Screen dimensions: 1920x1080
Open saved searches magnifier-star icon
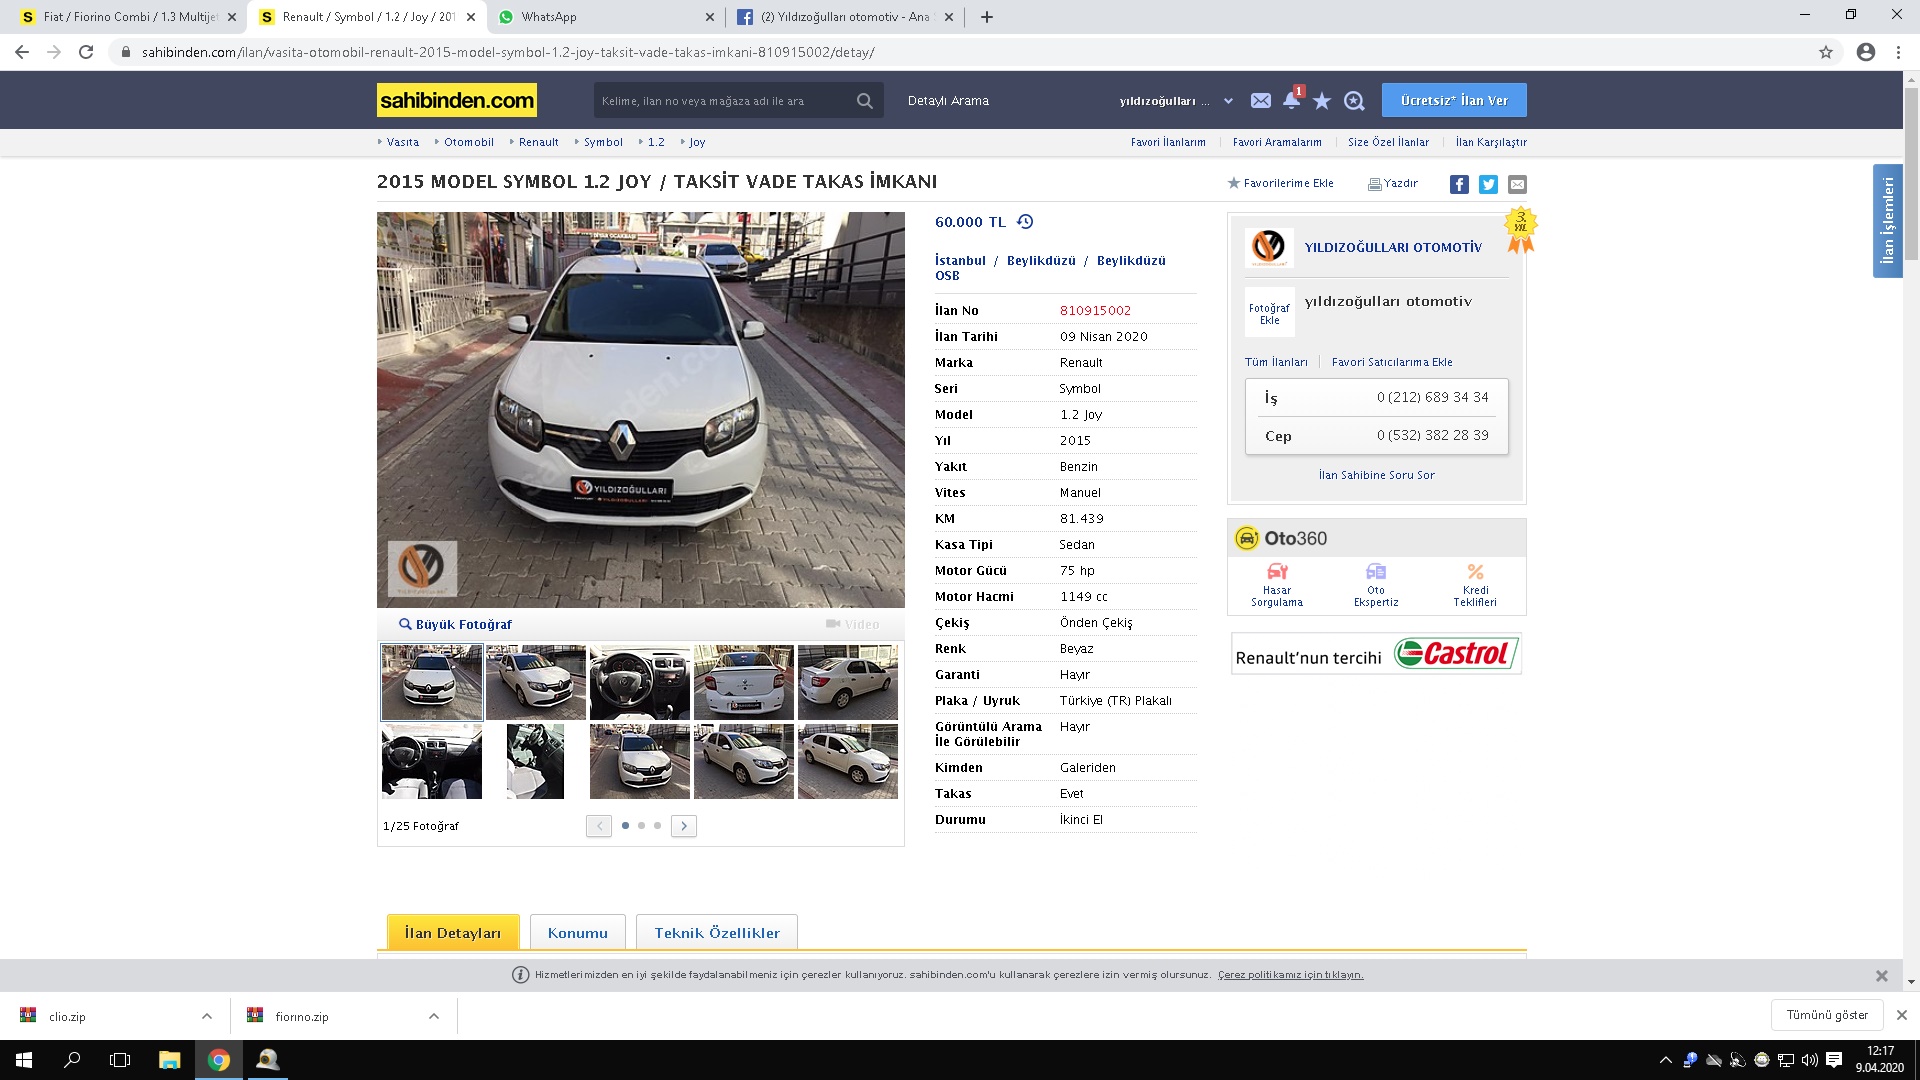(1354, 101)
